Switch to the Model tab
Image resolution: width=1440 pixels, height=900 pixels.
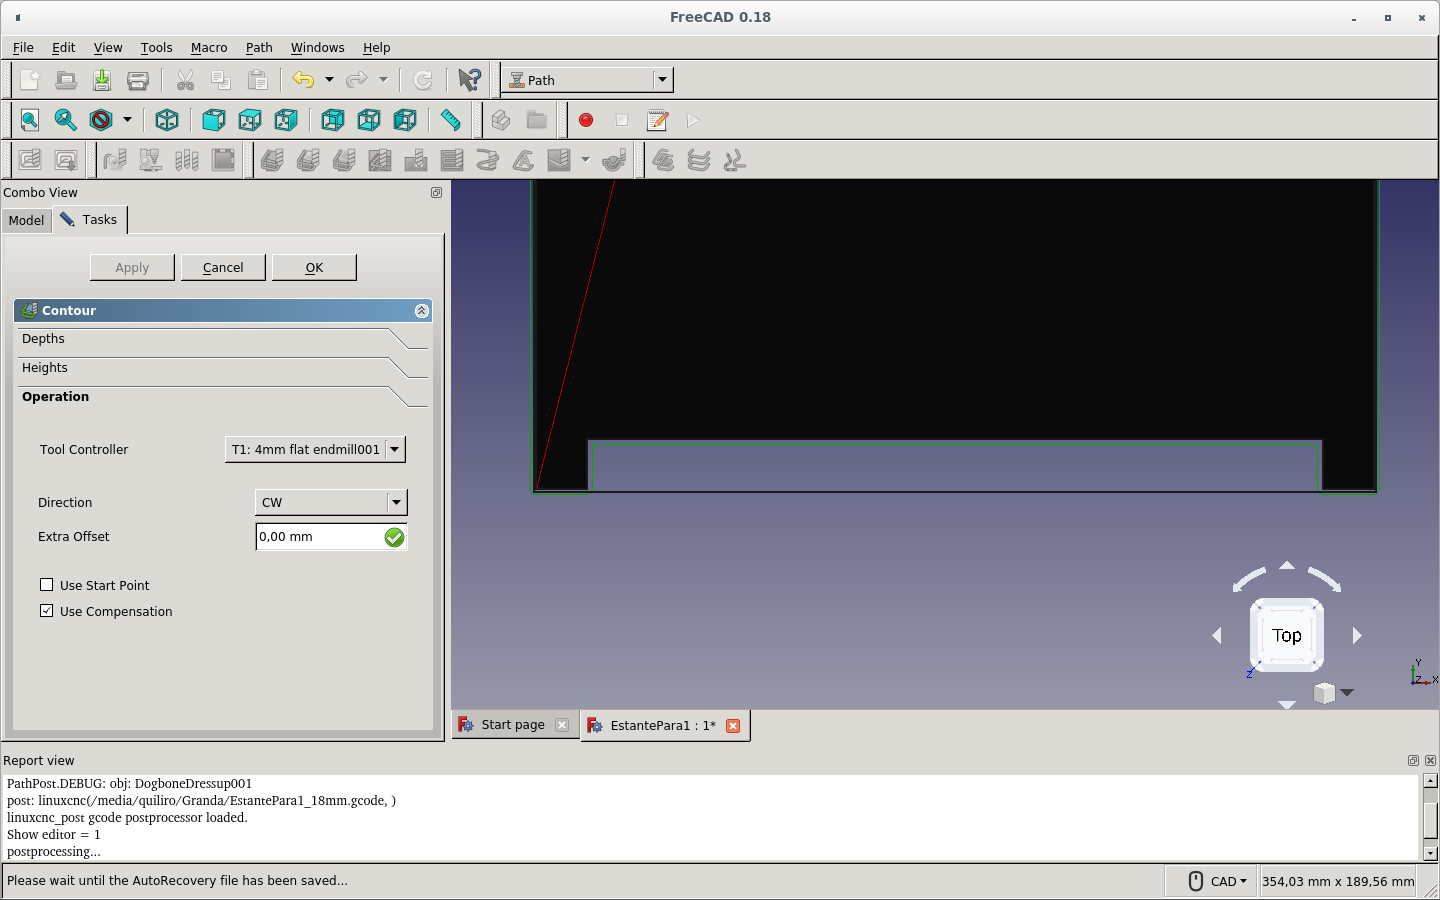pos(26,221)
